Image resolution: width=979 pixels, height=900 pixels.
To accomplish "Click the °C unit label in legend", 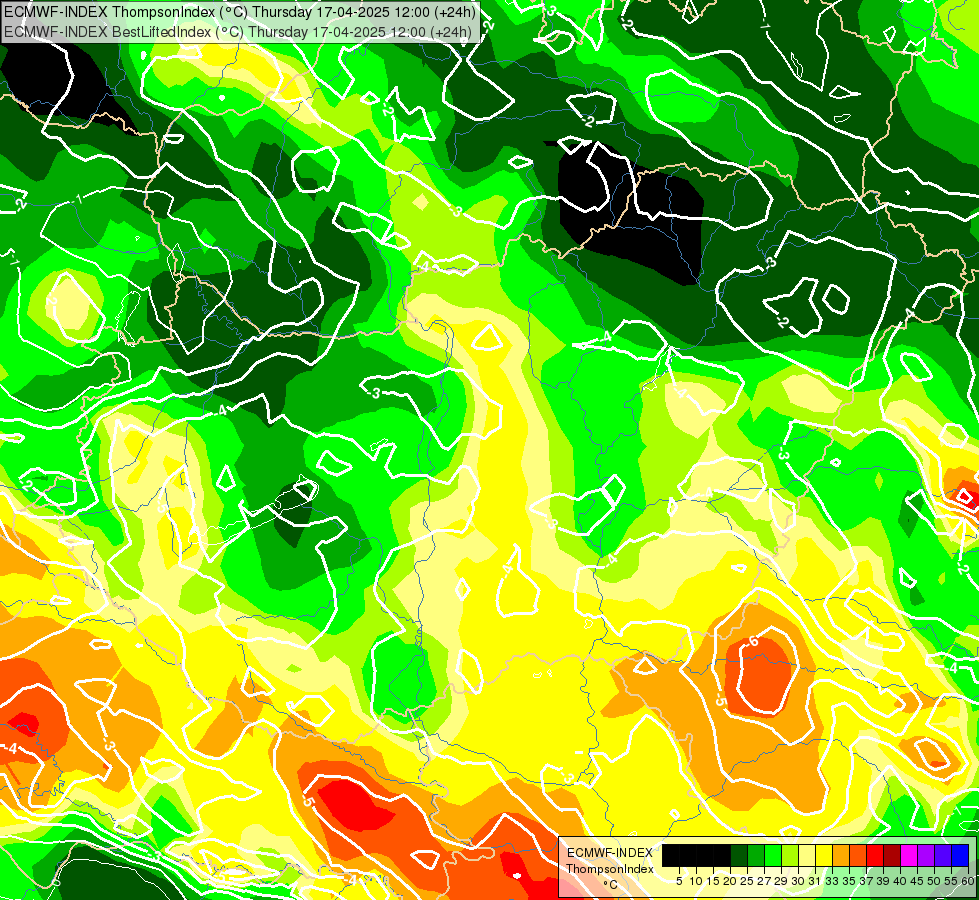I will pos(611,885).
